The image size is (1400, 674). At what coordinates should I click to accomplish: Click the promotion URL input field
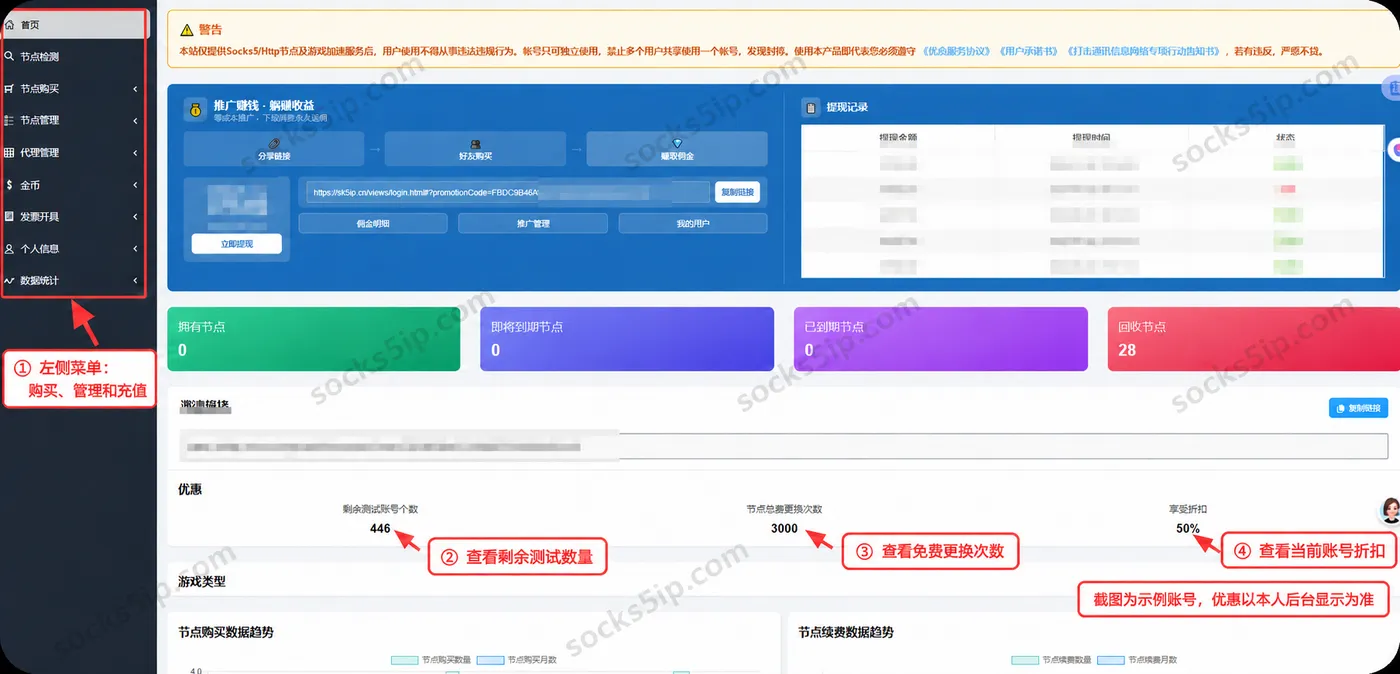508,192
